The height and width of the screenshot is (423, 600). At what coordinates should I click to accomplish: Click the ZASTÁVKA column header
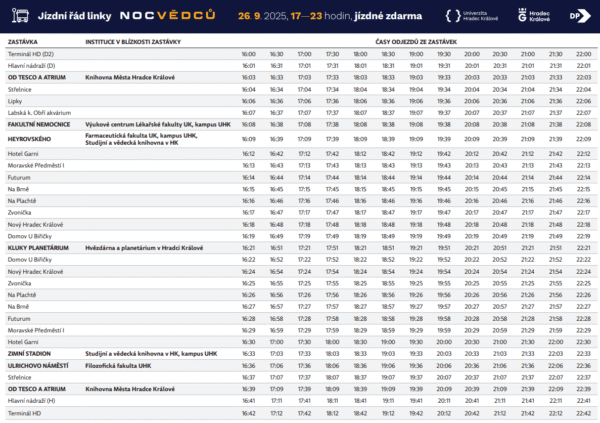23,42
